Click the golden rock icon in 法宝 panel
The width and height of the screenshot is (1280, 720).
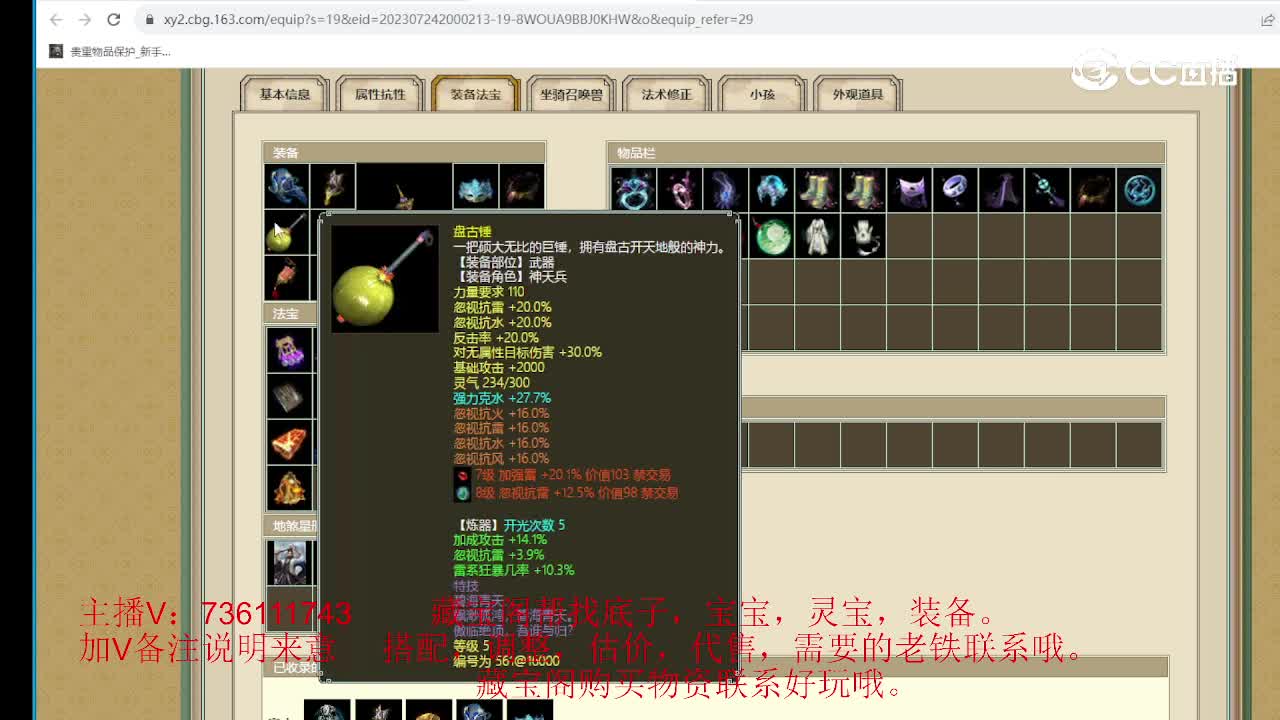[290, 488]
